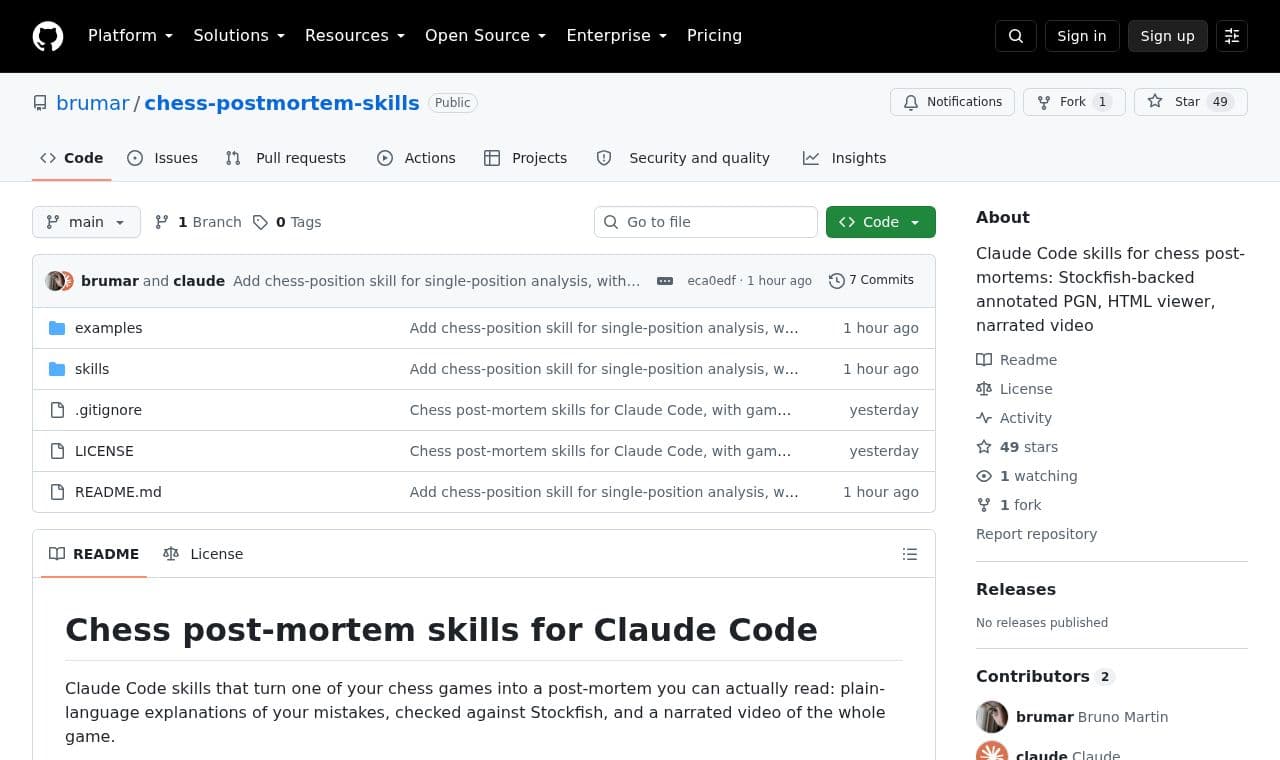Screen dimensions: 1280x760
Task: Open appearance settings sliders icon
Action: coord(1232,36)
